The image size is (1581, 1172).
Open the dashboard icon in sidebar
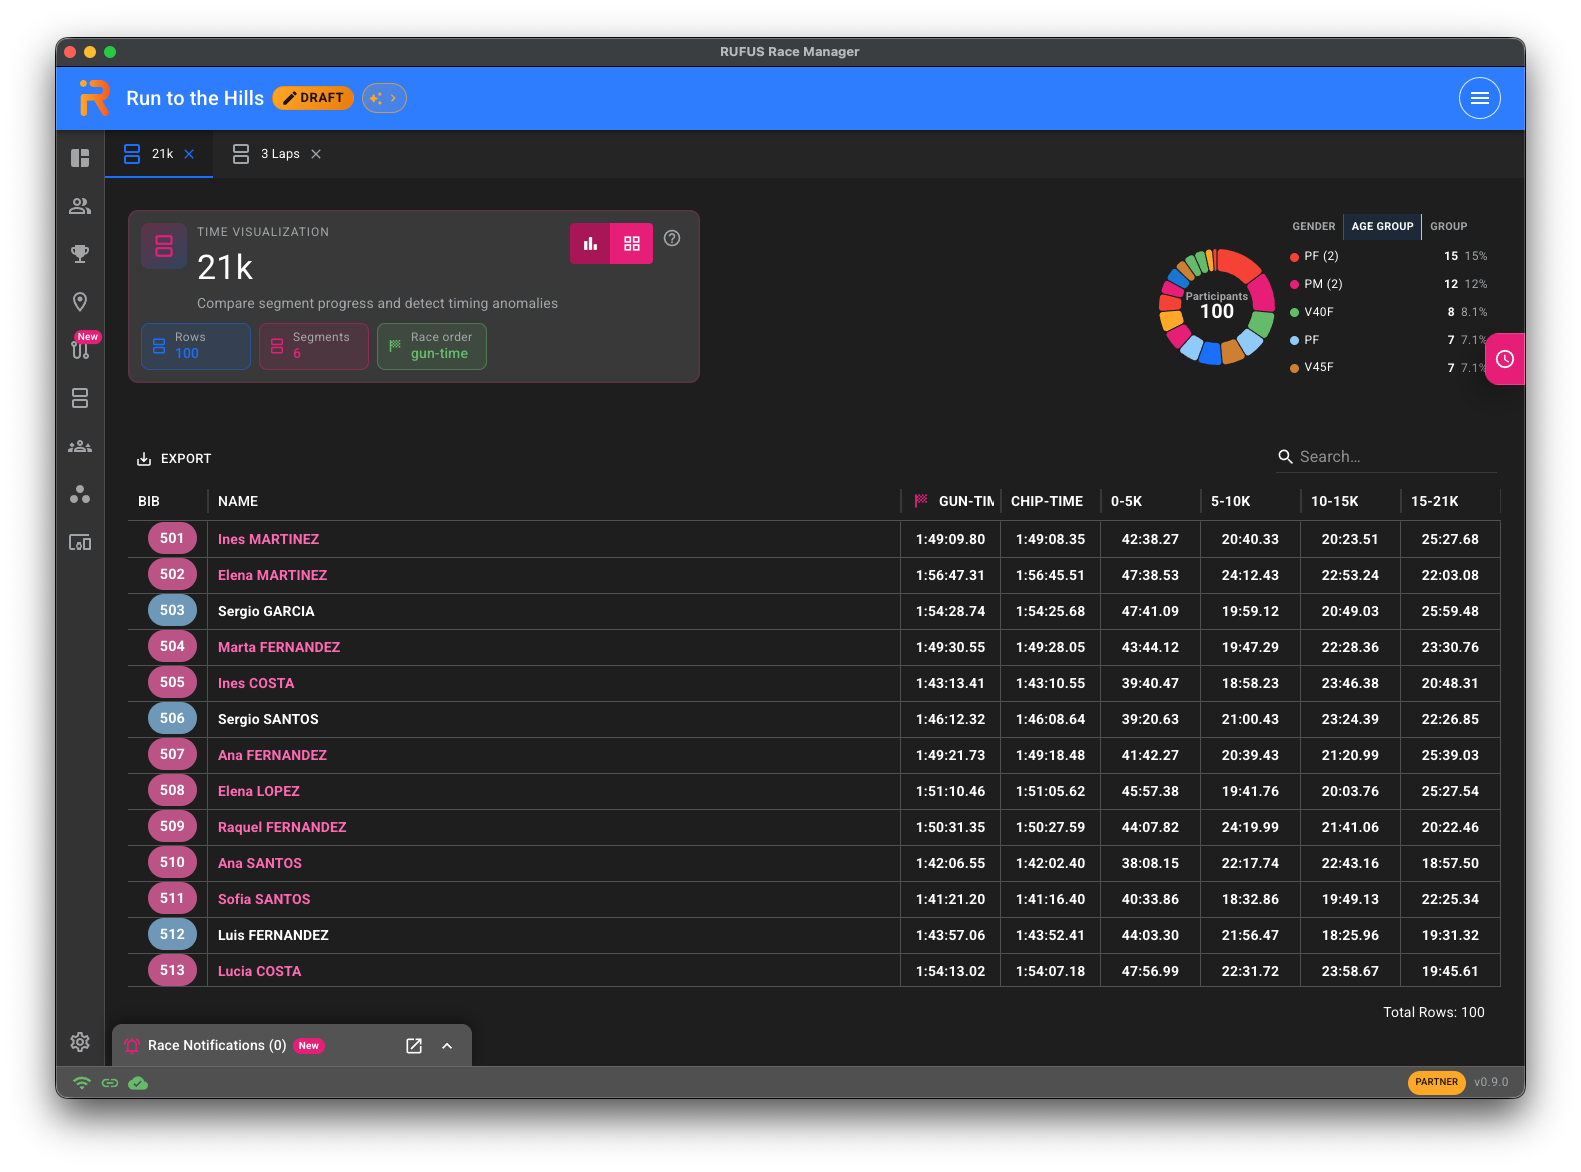tap(80, 158)
